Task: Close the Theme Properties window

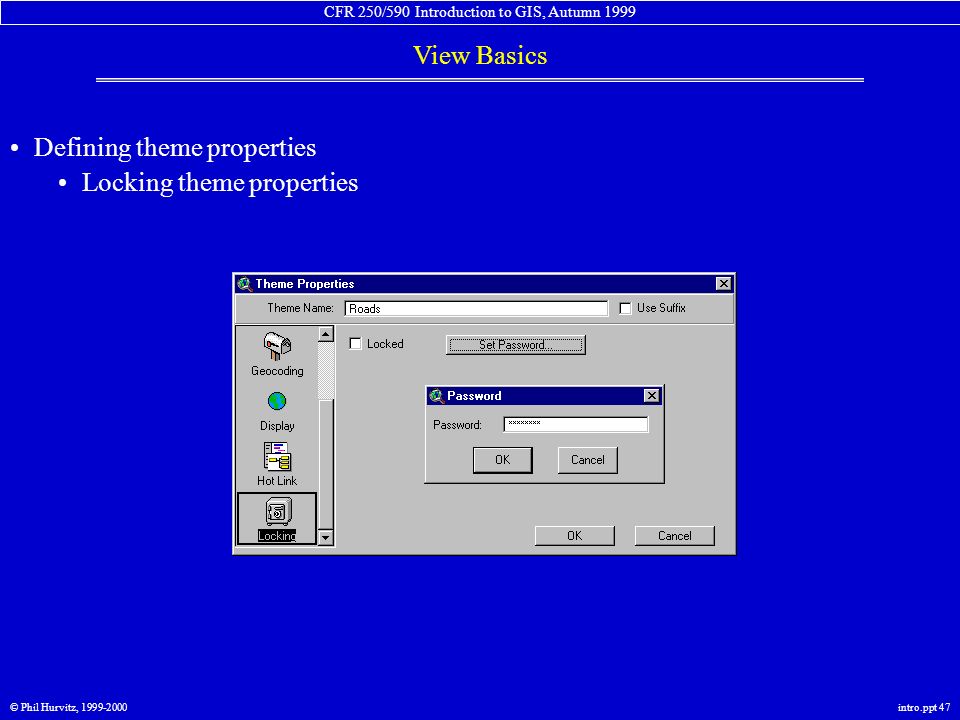Action: point(724,283)
